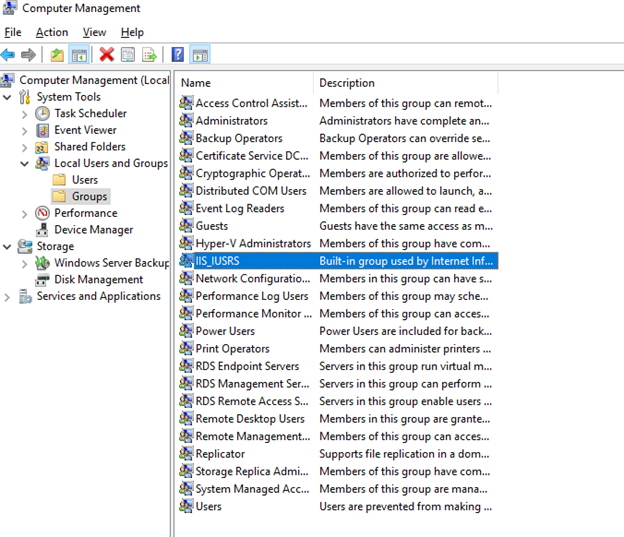Viewport: 624px width, 537px height.
Task: Click the Users folder icon in the tree
Action: pos(59,180)
